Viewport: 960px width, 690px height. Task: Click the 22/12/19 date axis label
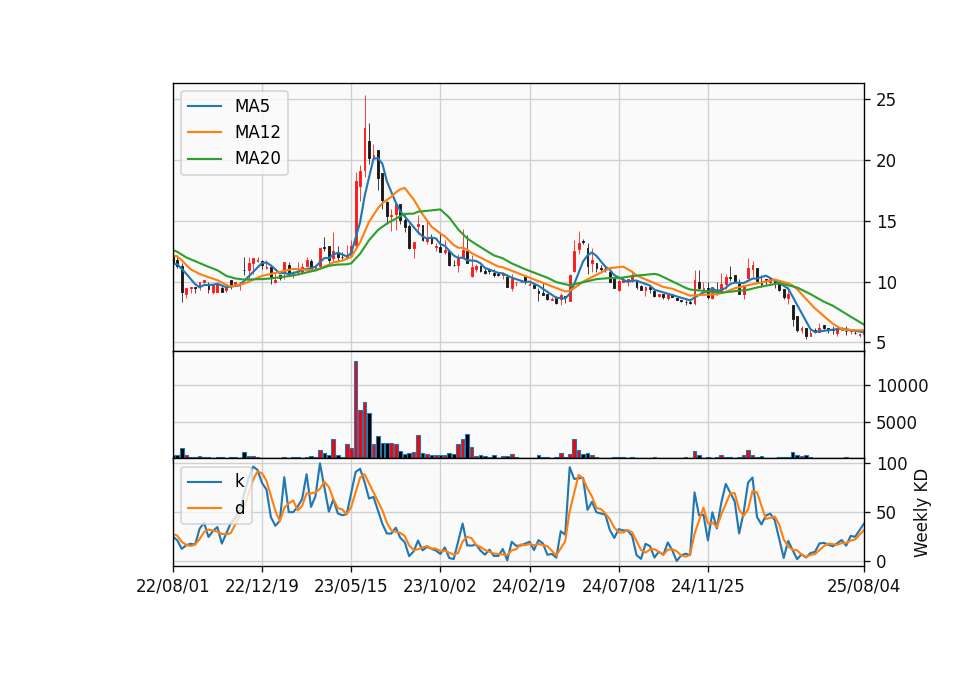point(262,586)
